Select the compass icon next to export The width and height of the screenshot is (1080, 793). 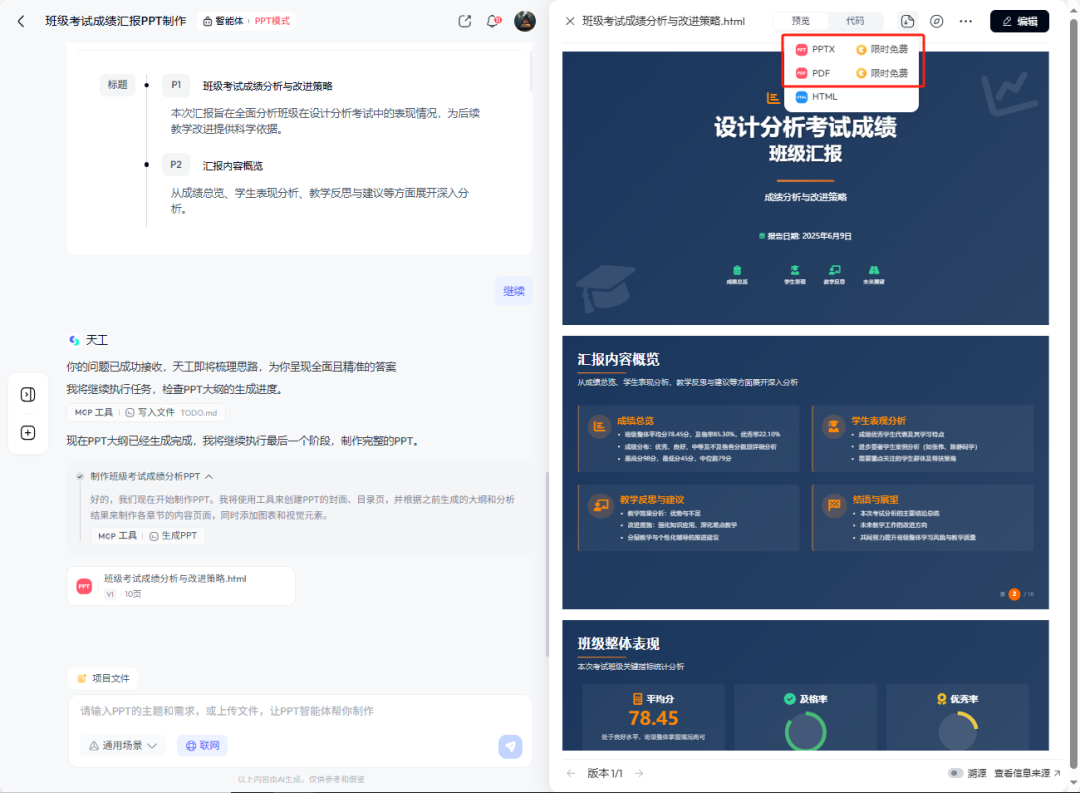[936, 20]
